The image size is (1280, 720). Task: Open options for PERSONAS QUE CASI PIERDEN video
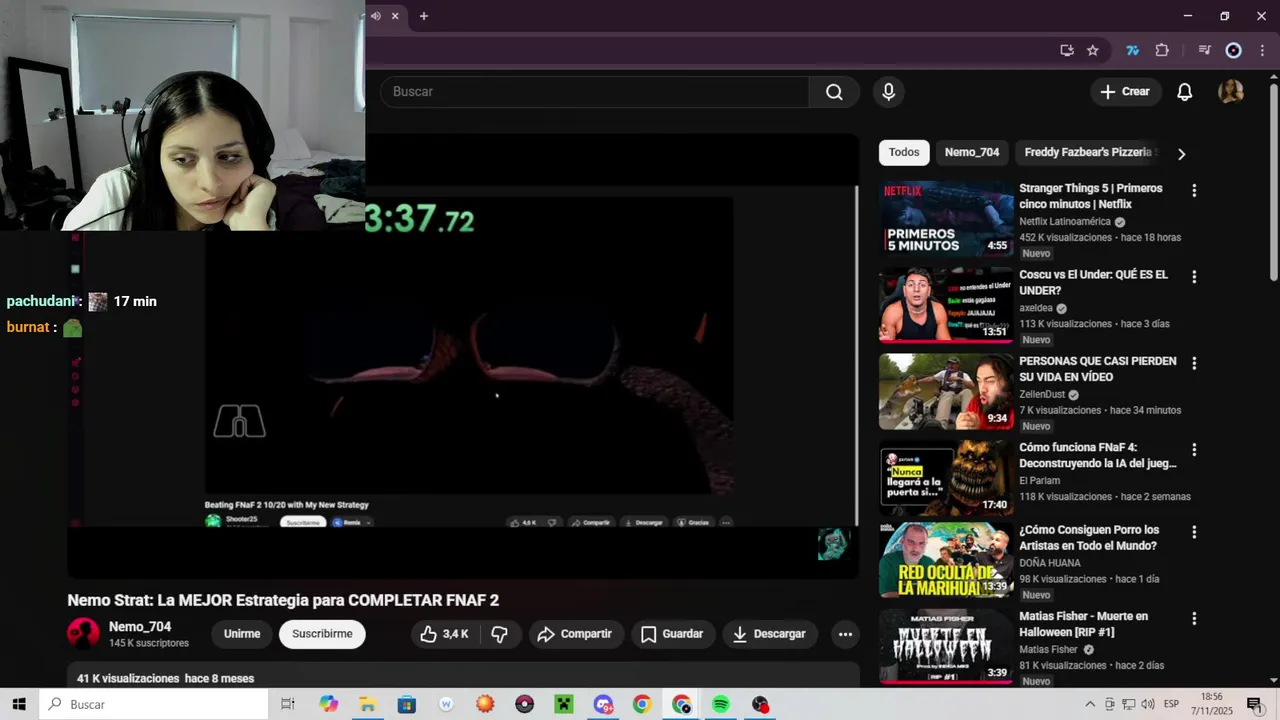(x=1193, y=363)
